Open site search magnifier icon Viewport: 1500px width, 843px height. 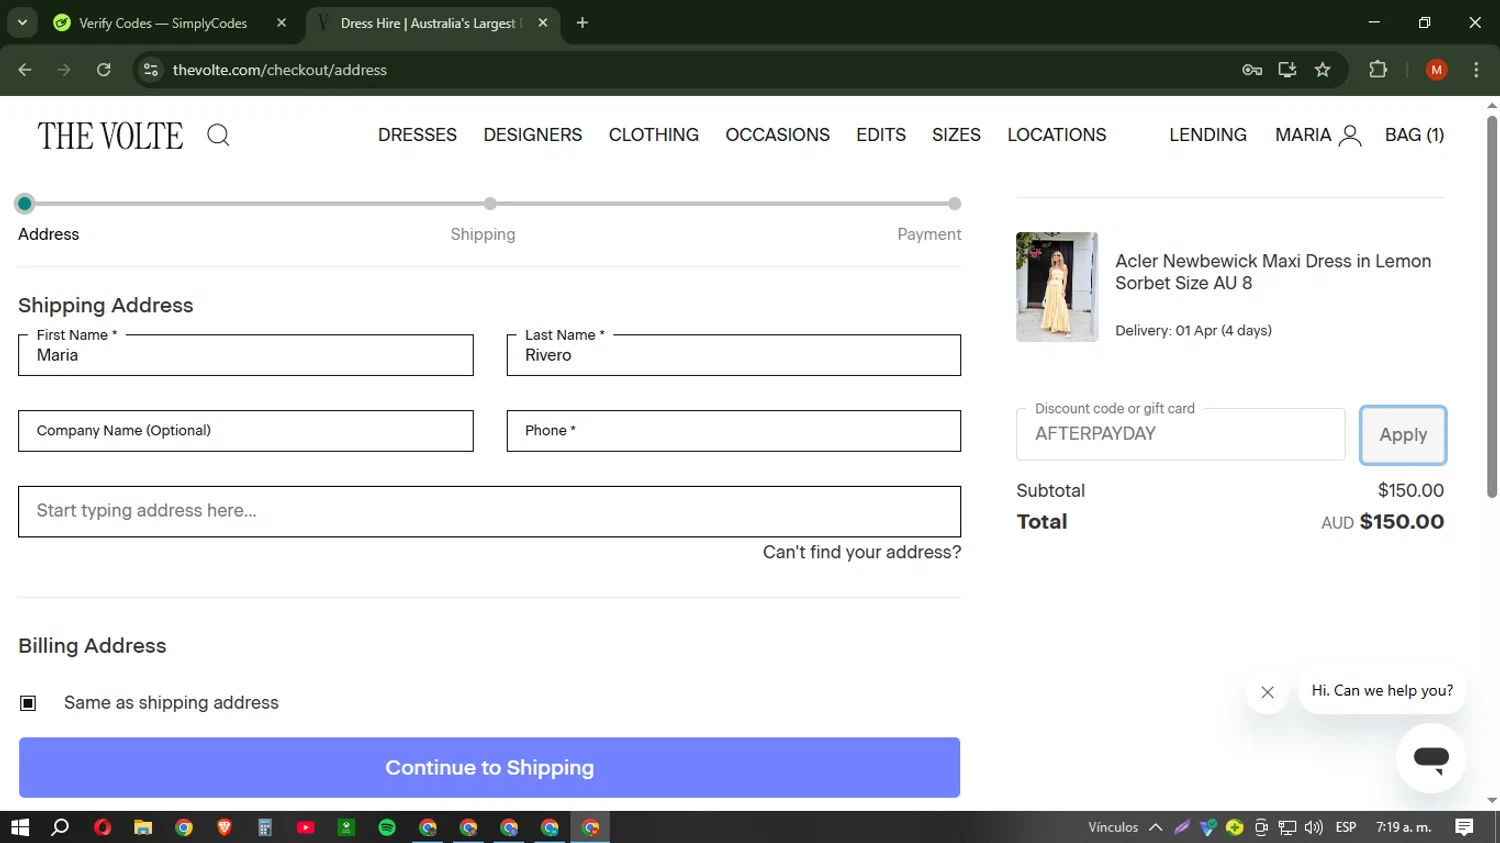coord(218,135)
